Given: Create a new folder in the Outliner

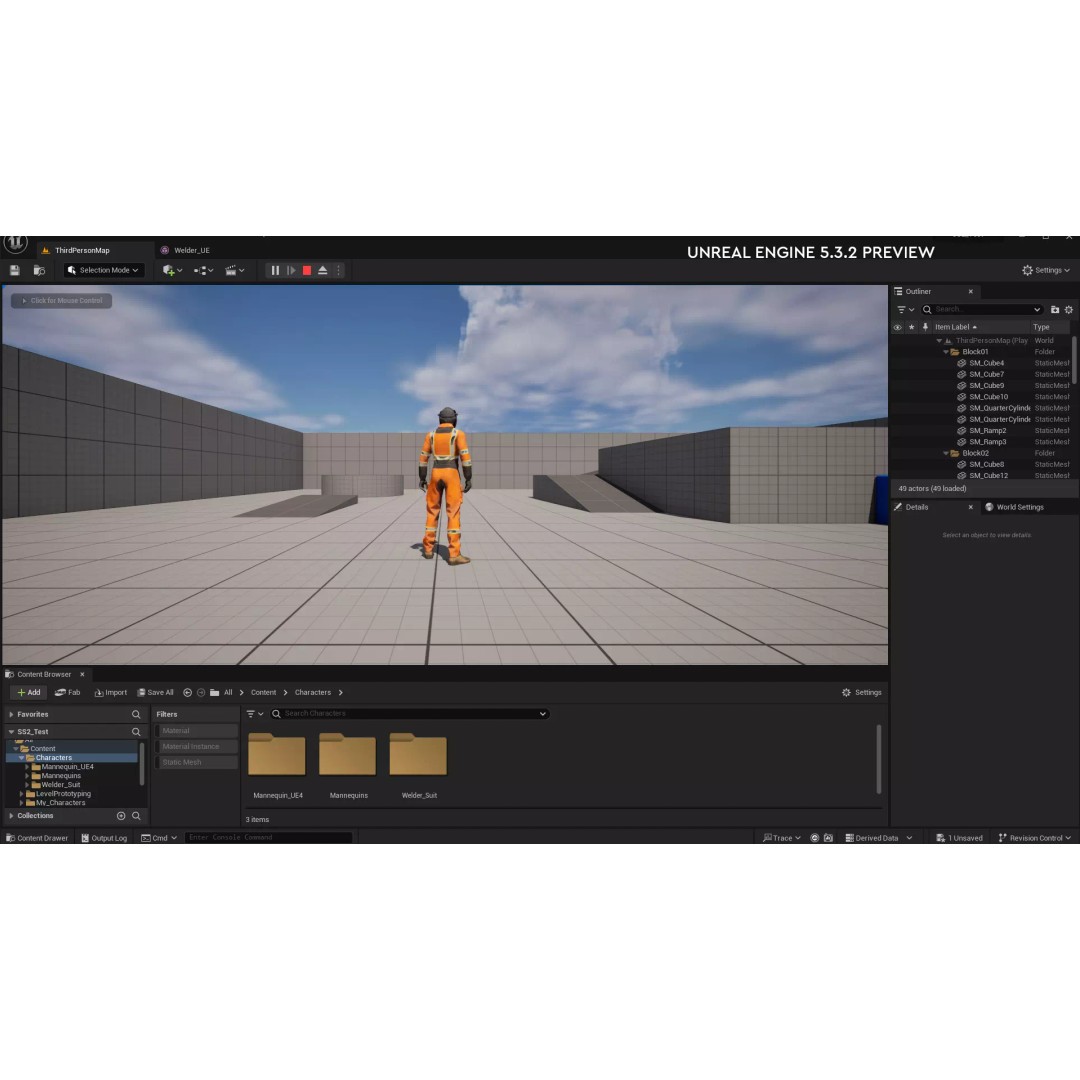Looking at the screenshot, I should [1055, 310].
